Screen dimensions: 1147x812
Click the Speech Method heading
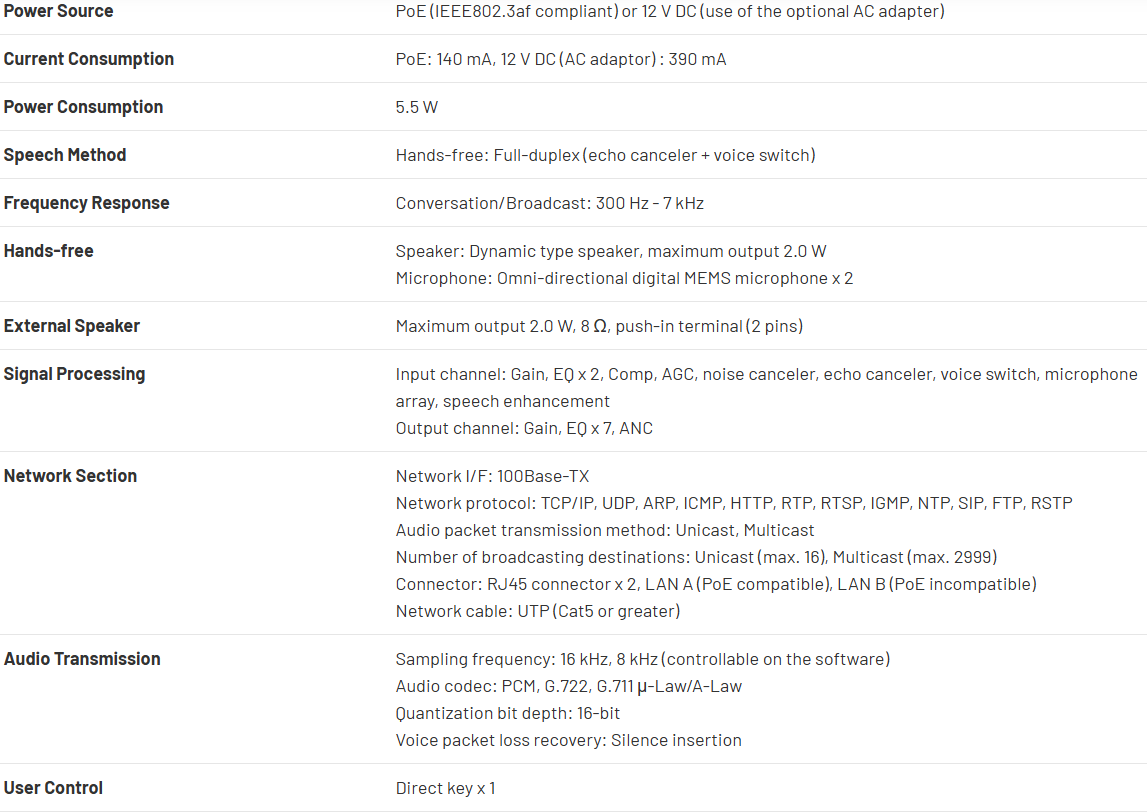coord(65,155)
